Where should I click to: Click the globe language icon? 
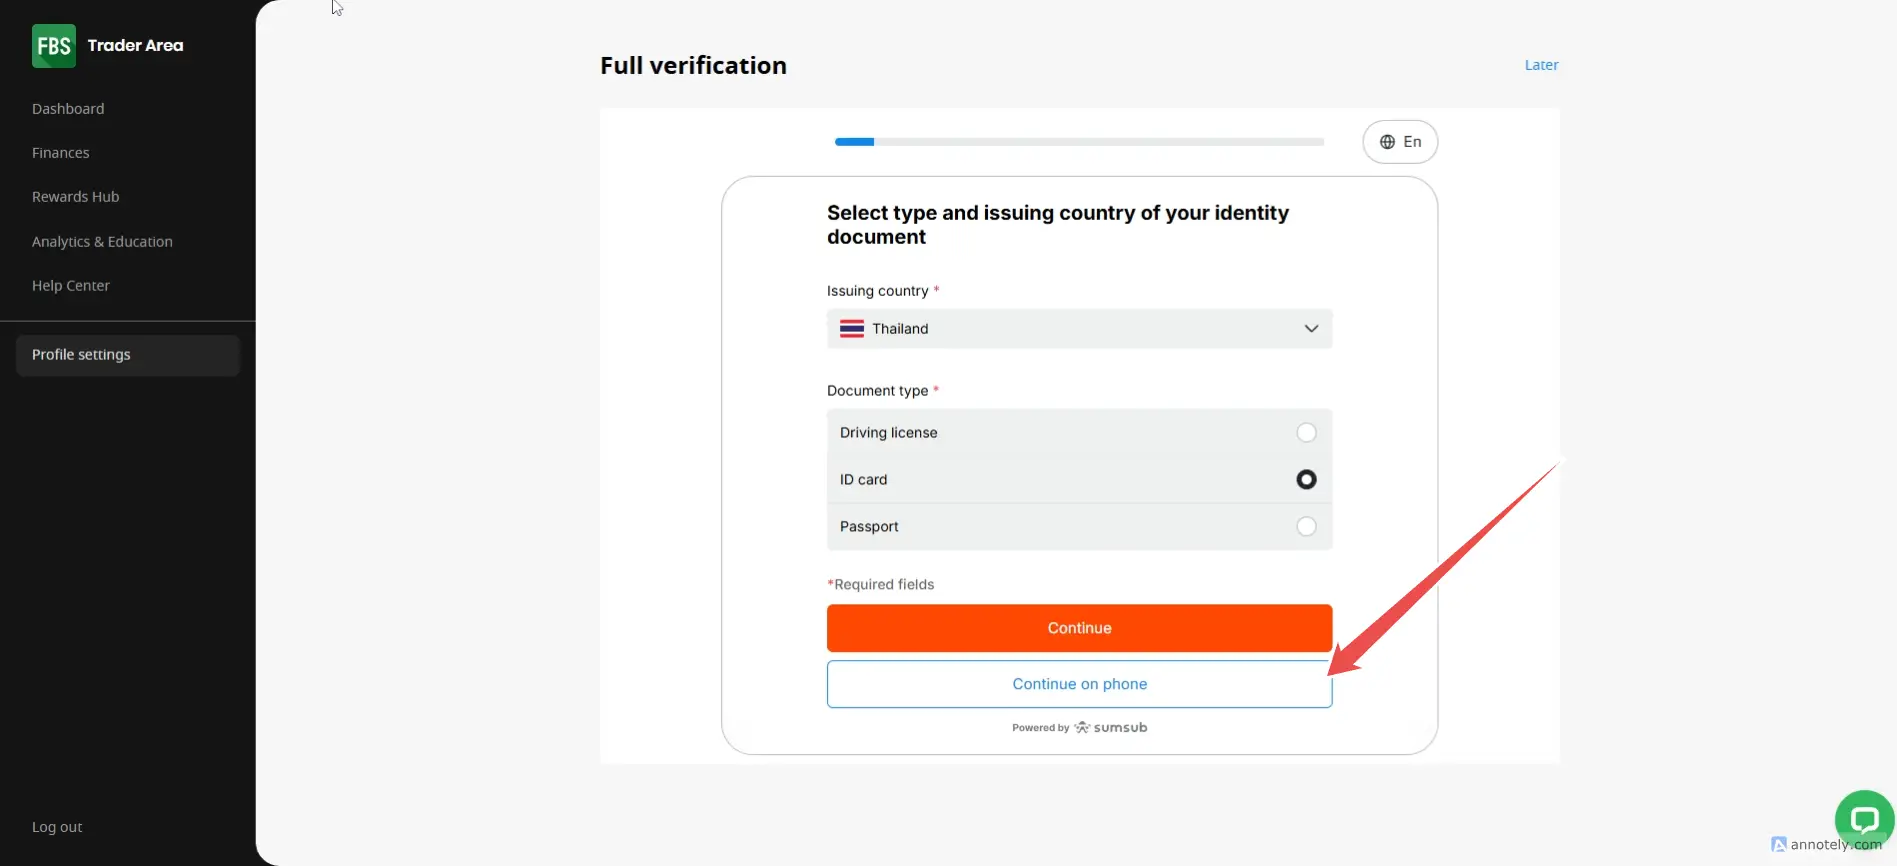[1387, 142]
